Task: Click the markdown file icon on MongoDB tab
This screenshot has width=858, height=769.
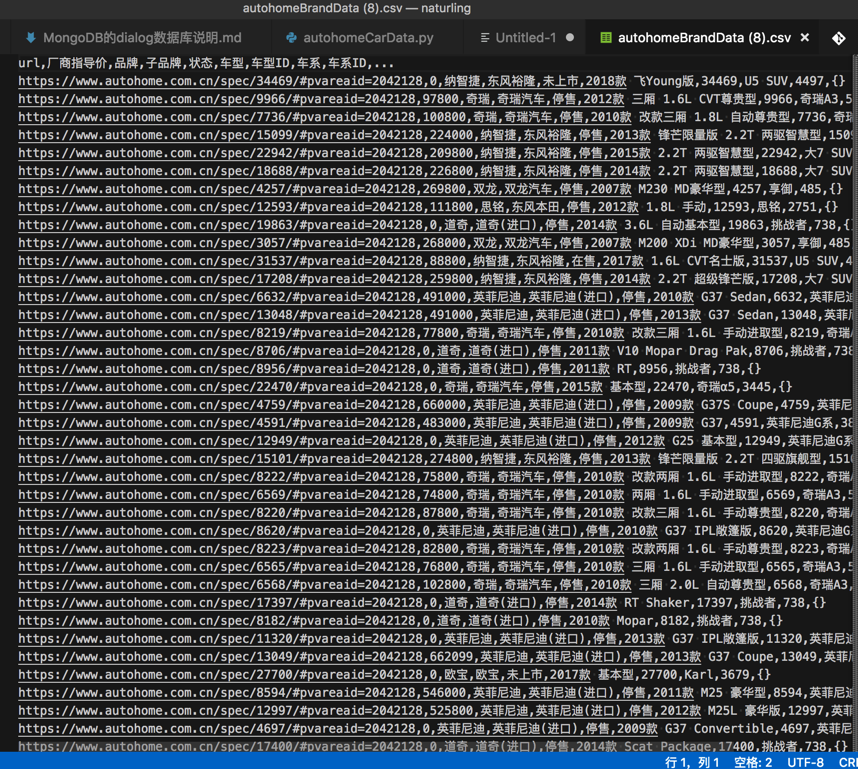Action: 31,38
